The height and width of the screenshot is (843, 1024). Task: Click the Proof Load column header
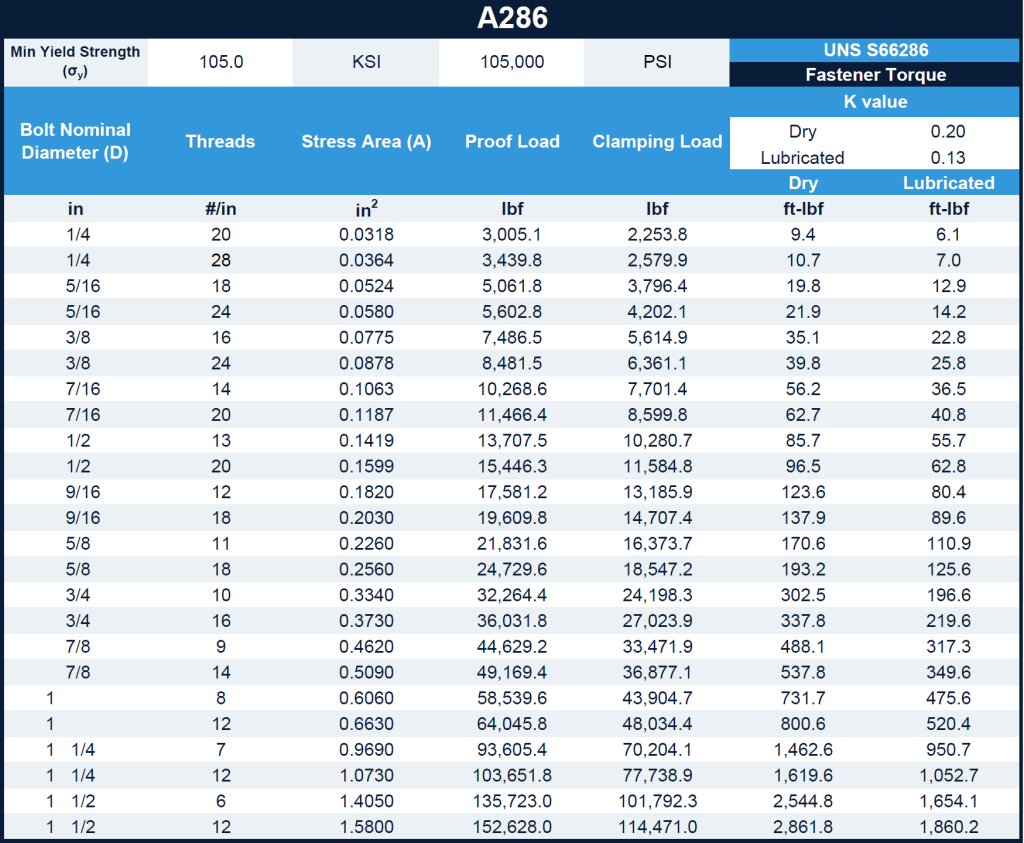512,141
